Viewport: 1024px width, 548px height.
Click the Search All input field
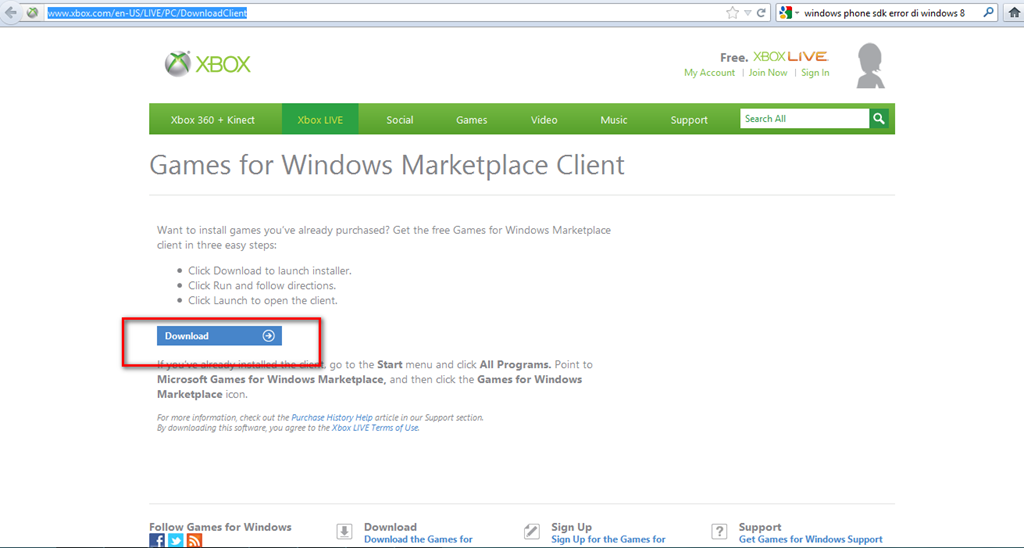(x=804, y=118)
